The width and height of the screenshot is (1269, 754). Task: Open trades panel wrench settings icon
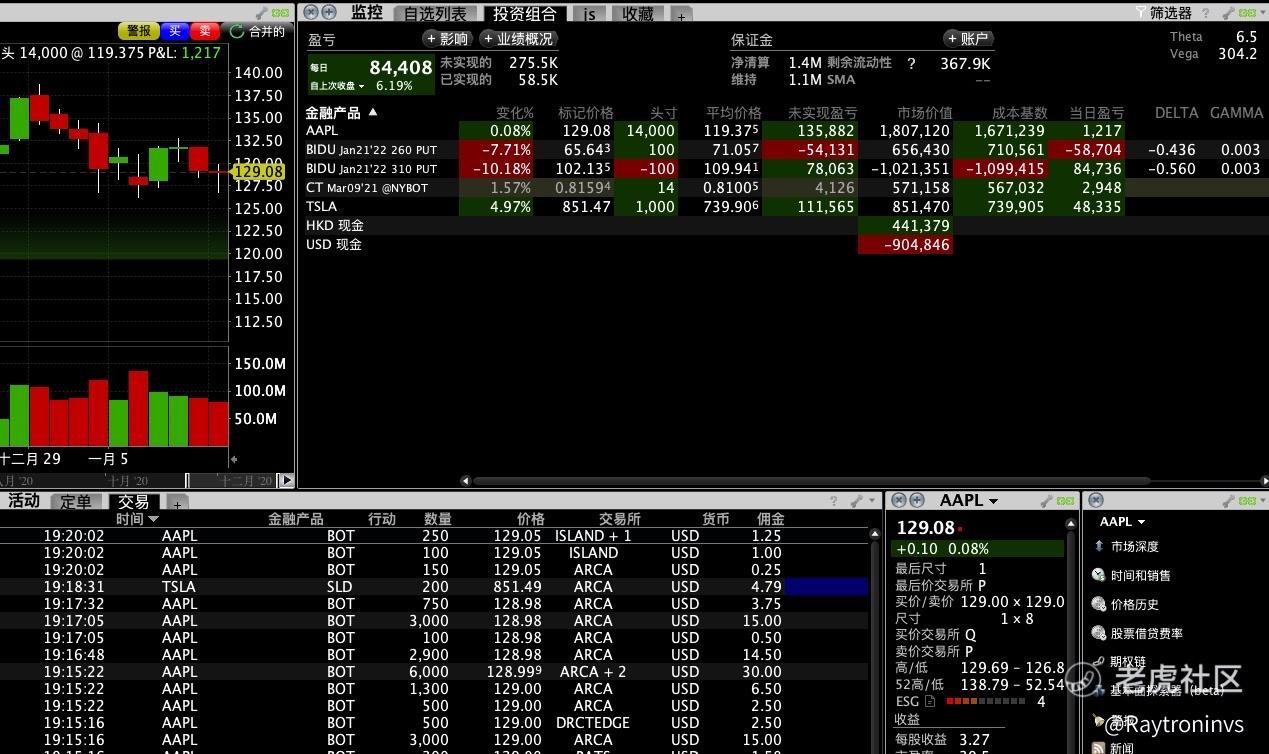(856, 501)
